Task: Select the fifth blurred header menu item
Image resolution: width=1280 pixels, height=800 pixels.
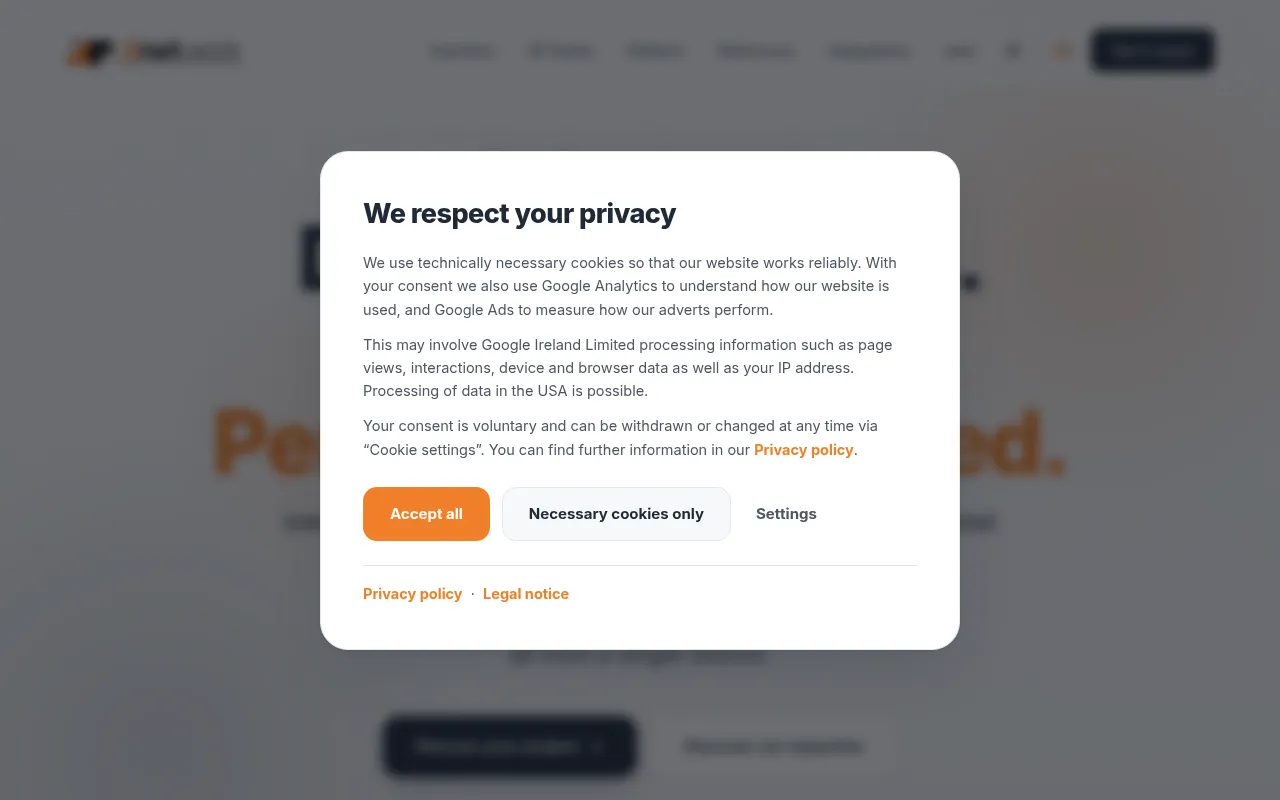Action: [x=869, y=51]
